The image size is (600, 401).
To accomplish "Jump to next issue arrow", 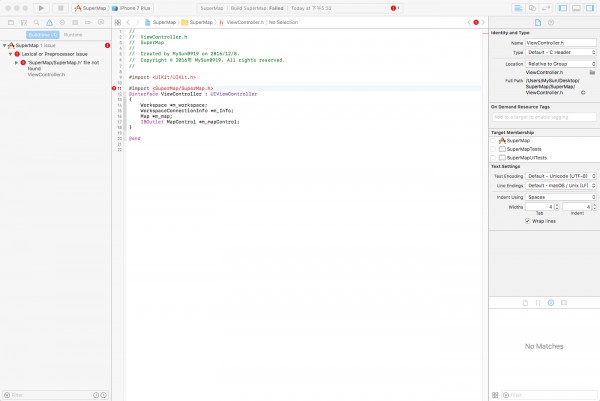I will coord(483,23).
